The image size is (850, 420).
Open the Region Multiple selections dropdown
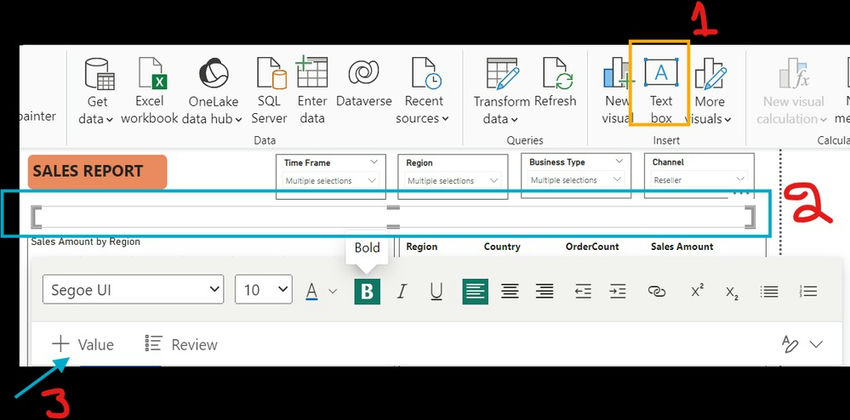tap(452, 180)
